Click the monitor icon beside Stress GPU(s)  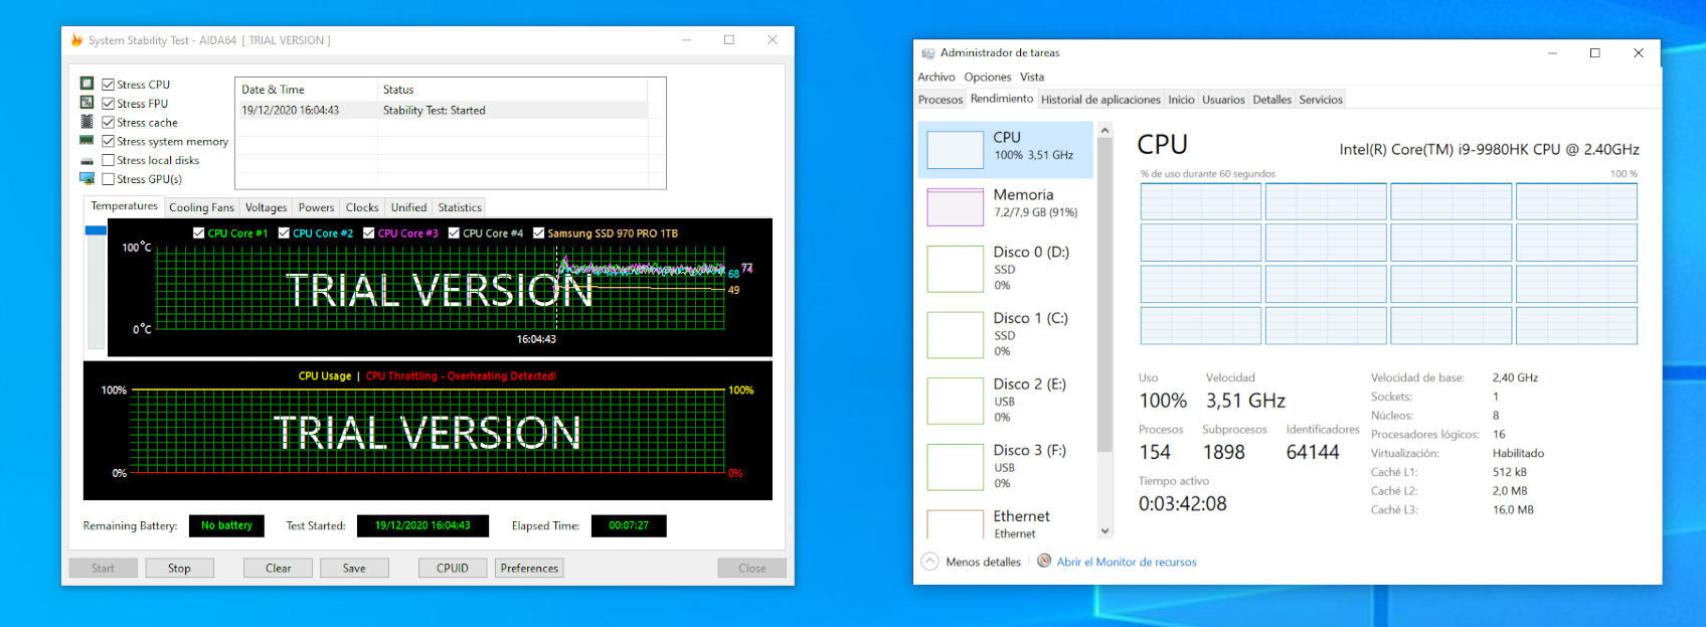87,179
